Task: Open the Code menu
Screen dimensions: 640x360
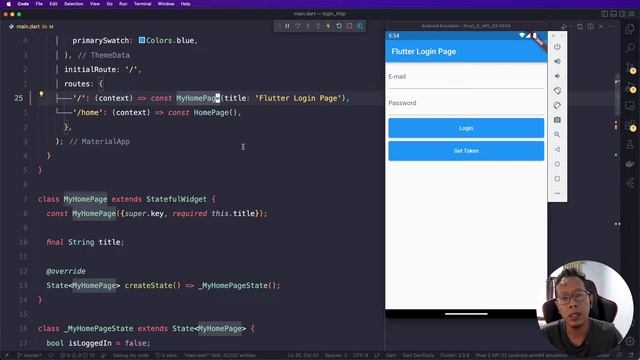Action: [23, 4]
